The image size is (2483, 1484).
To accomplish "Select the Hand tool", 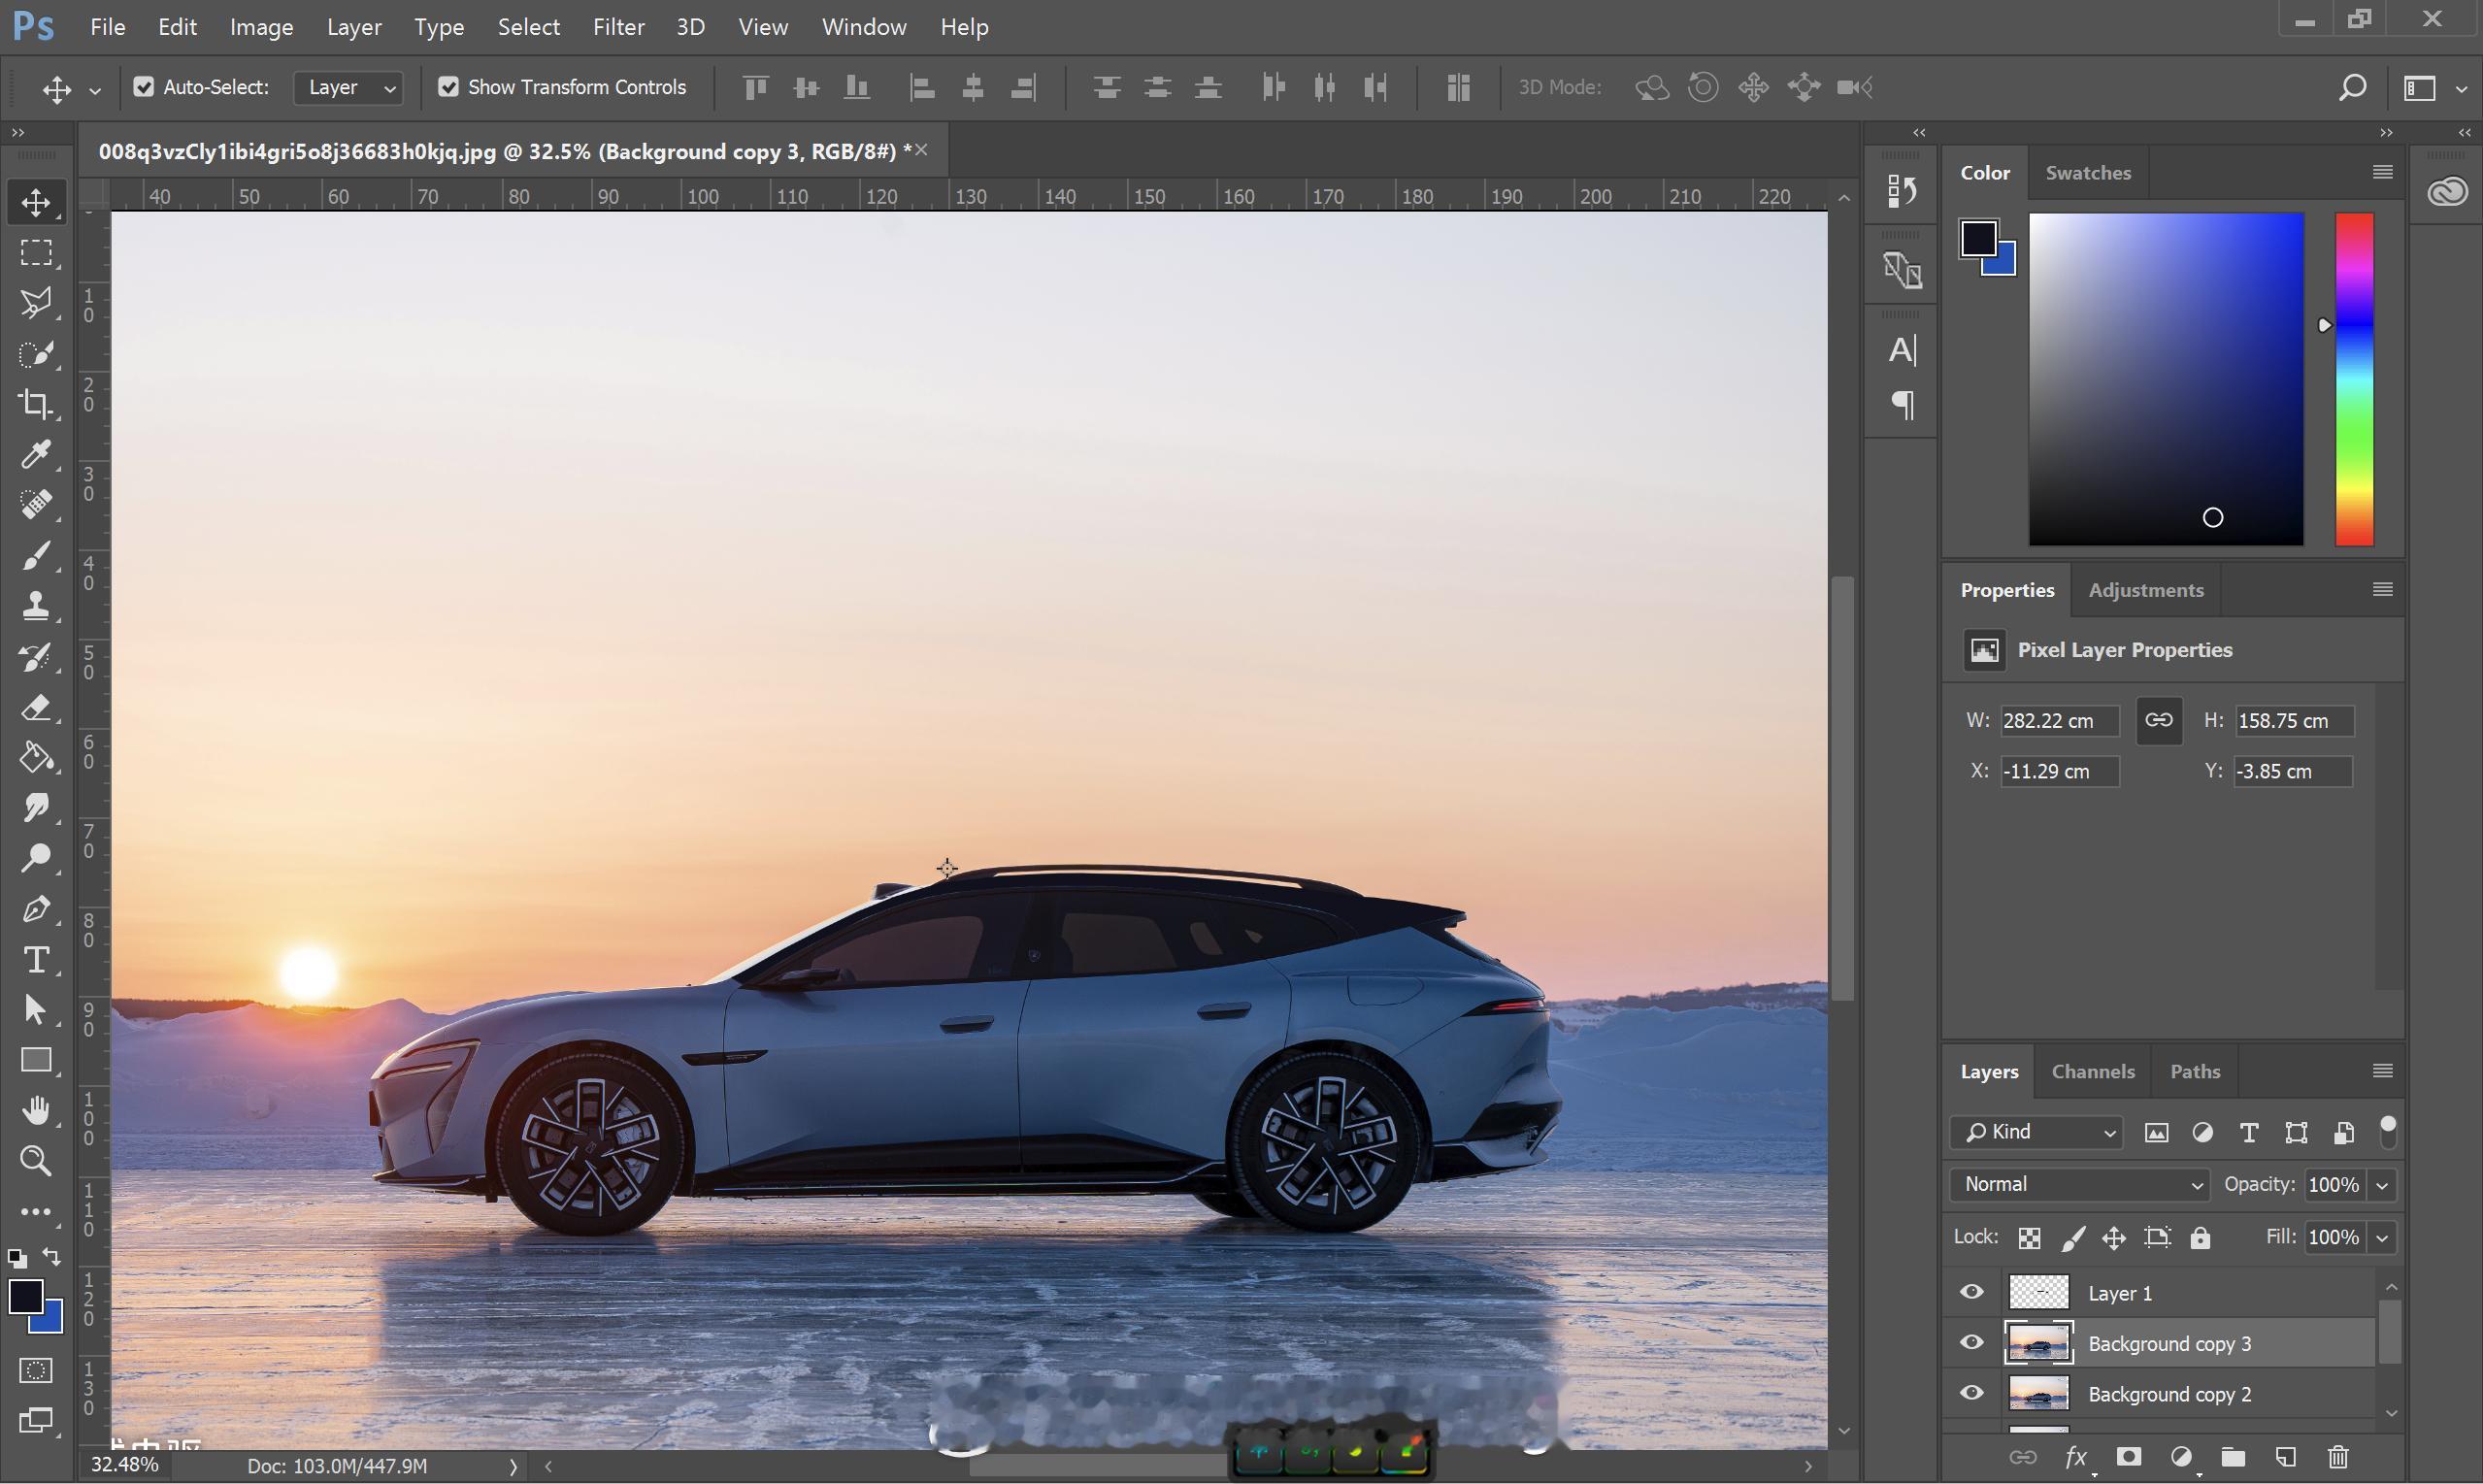I will pos(36,1111).
